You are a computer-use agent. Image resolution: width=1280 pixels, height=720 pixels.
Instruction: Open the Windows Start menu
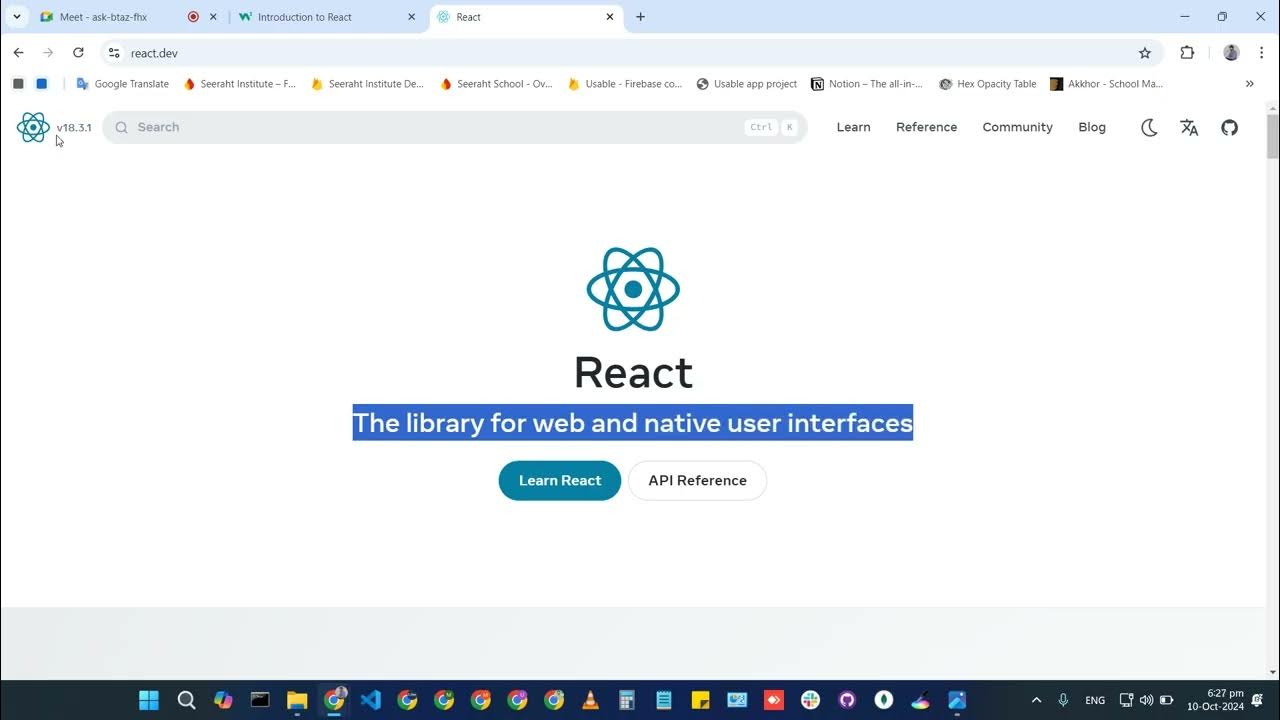tap(149, 700)
